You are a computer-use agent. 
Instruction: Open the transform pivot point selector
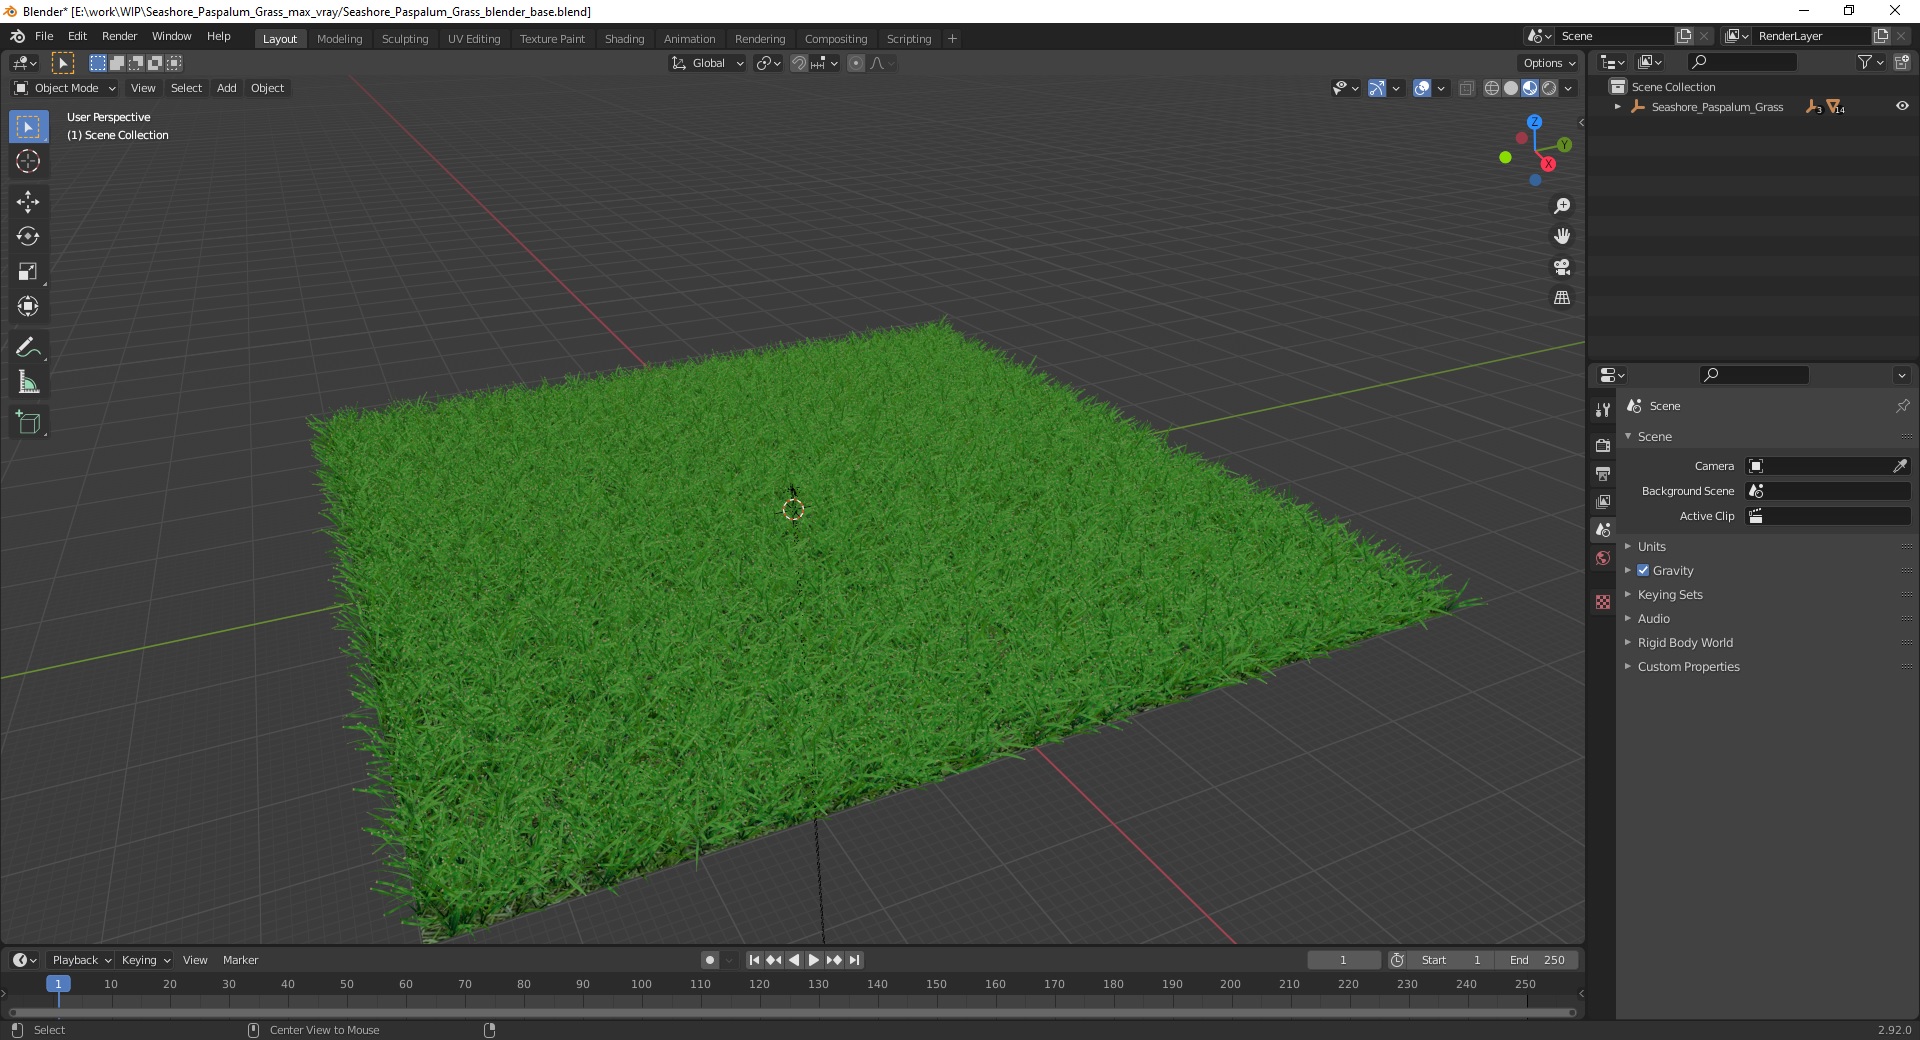pyautogui.click(x=768, y=63)
